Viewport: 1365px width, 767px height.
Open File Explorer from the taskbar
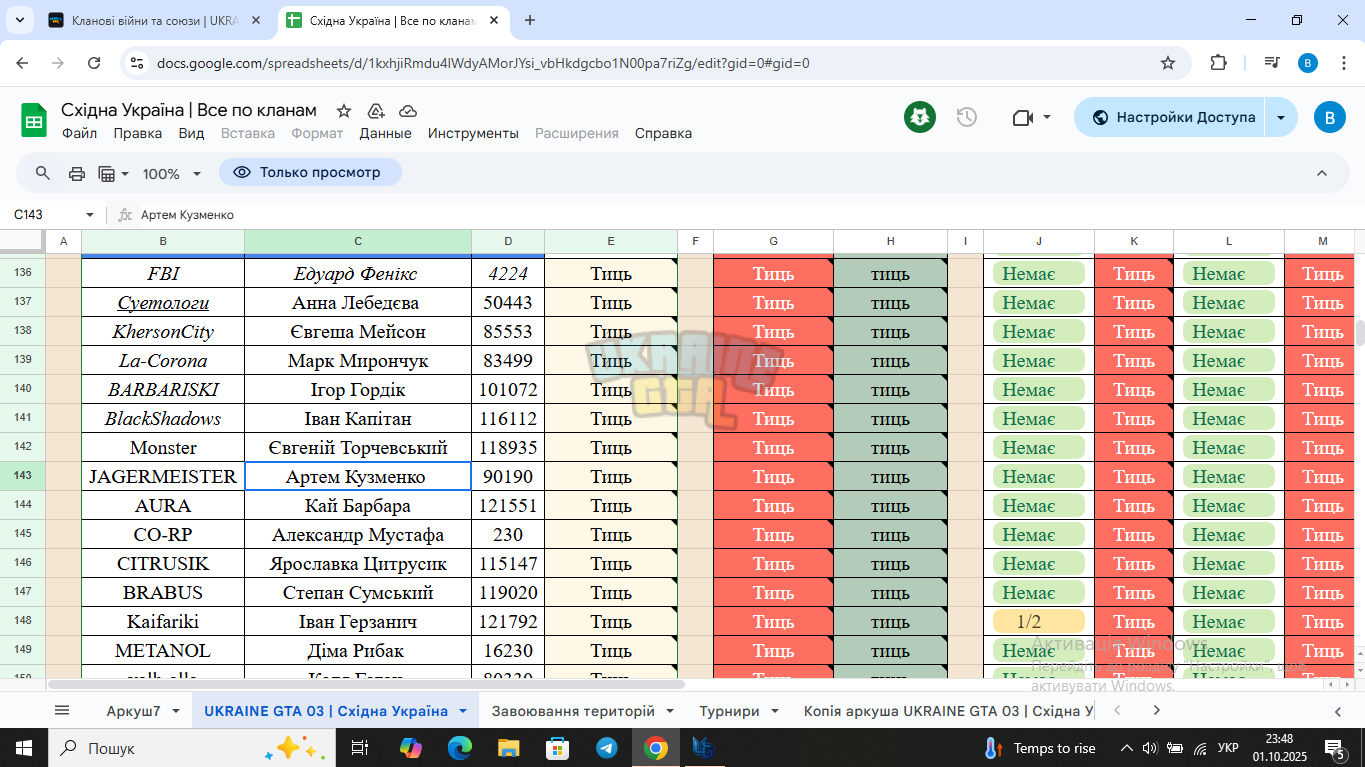pyautogui.click(x=508, y=747)
